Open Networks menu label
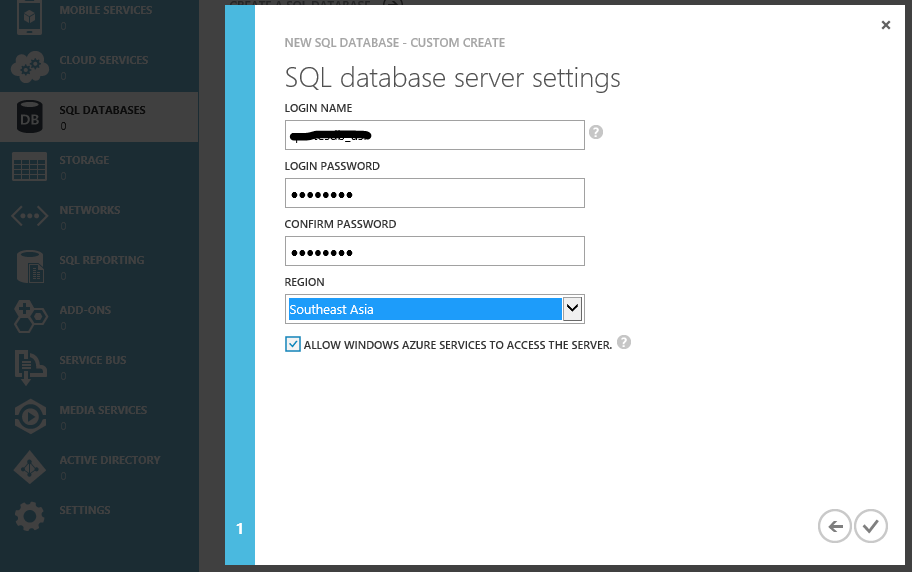 (90, 210)
